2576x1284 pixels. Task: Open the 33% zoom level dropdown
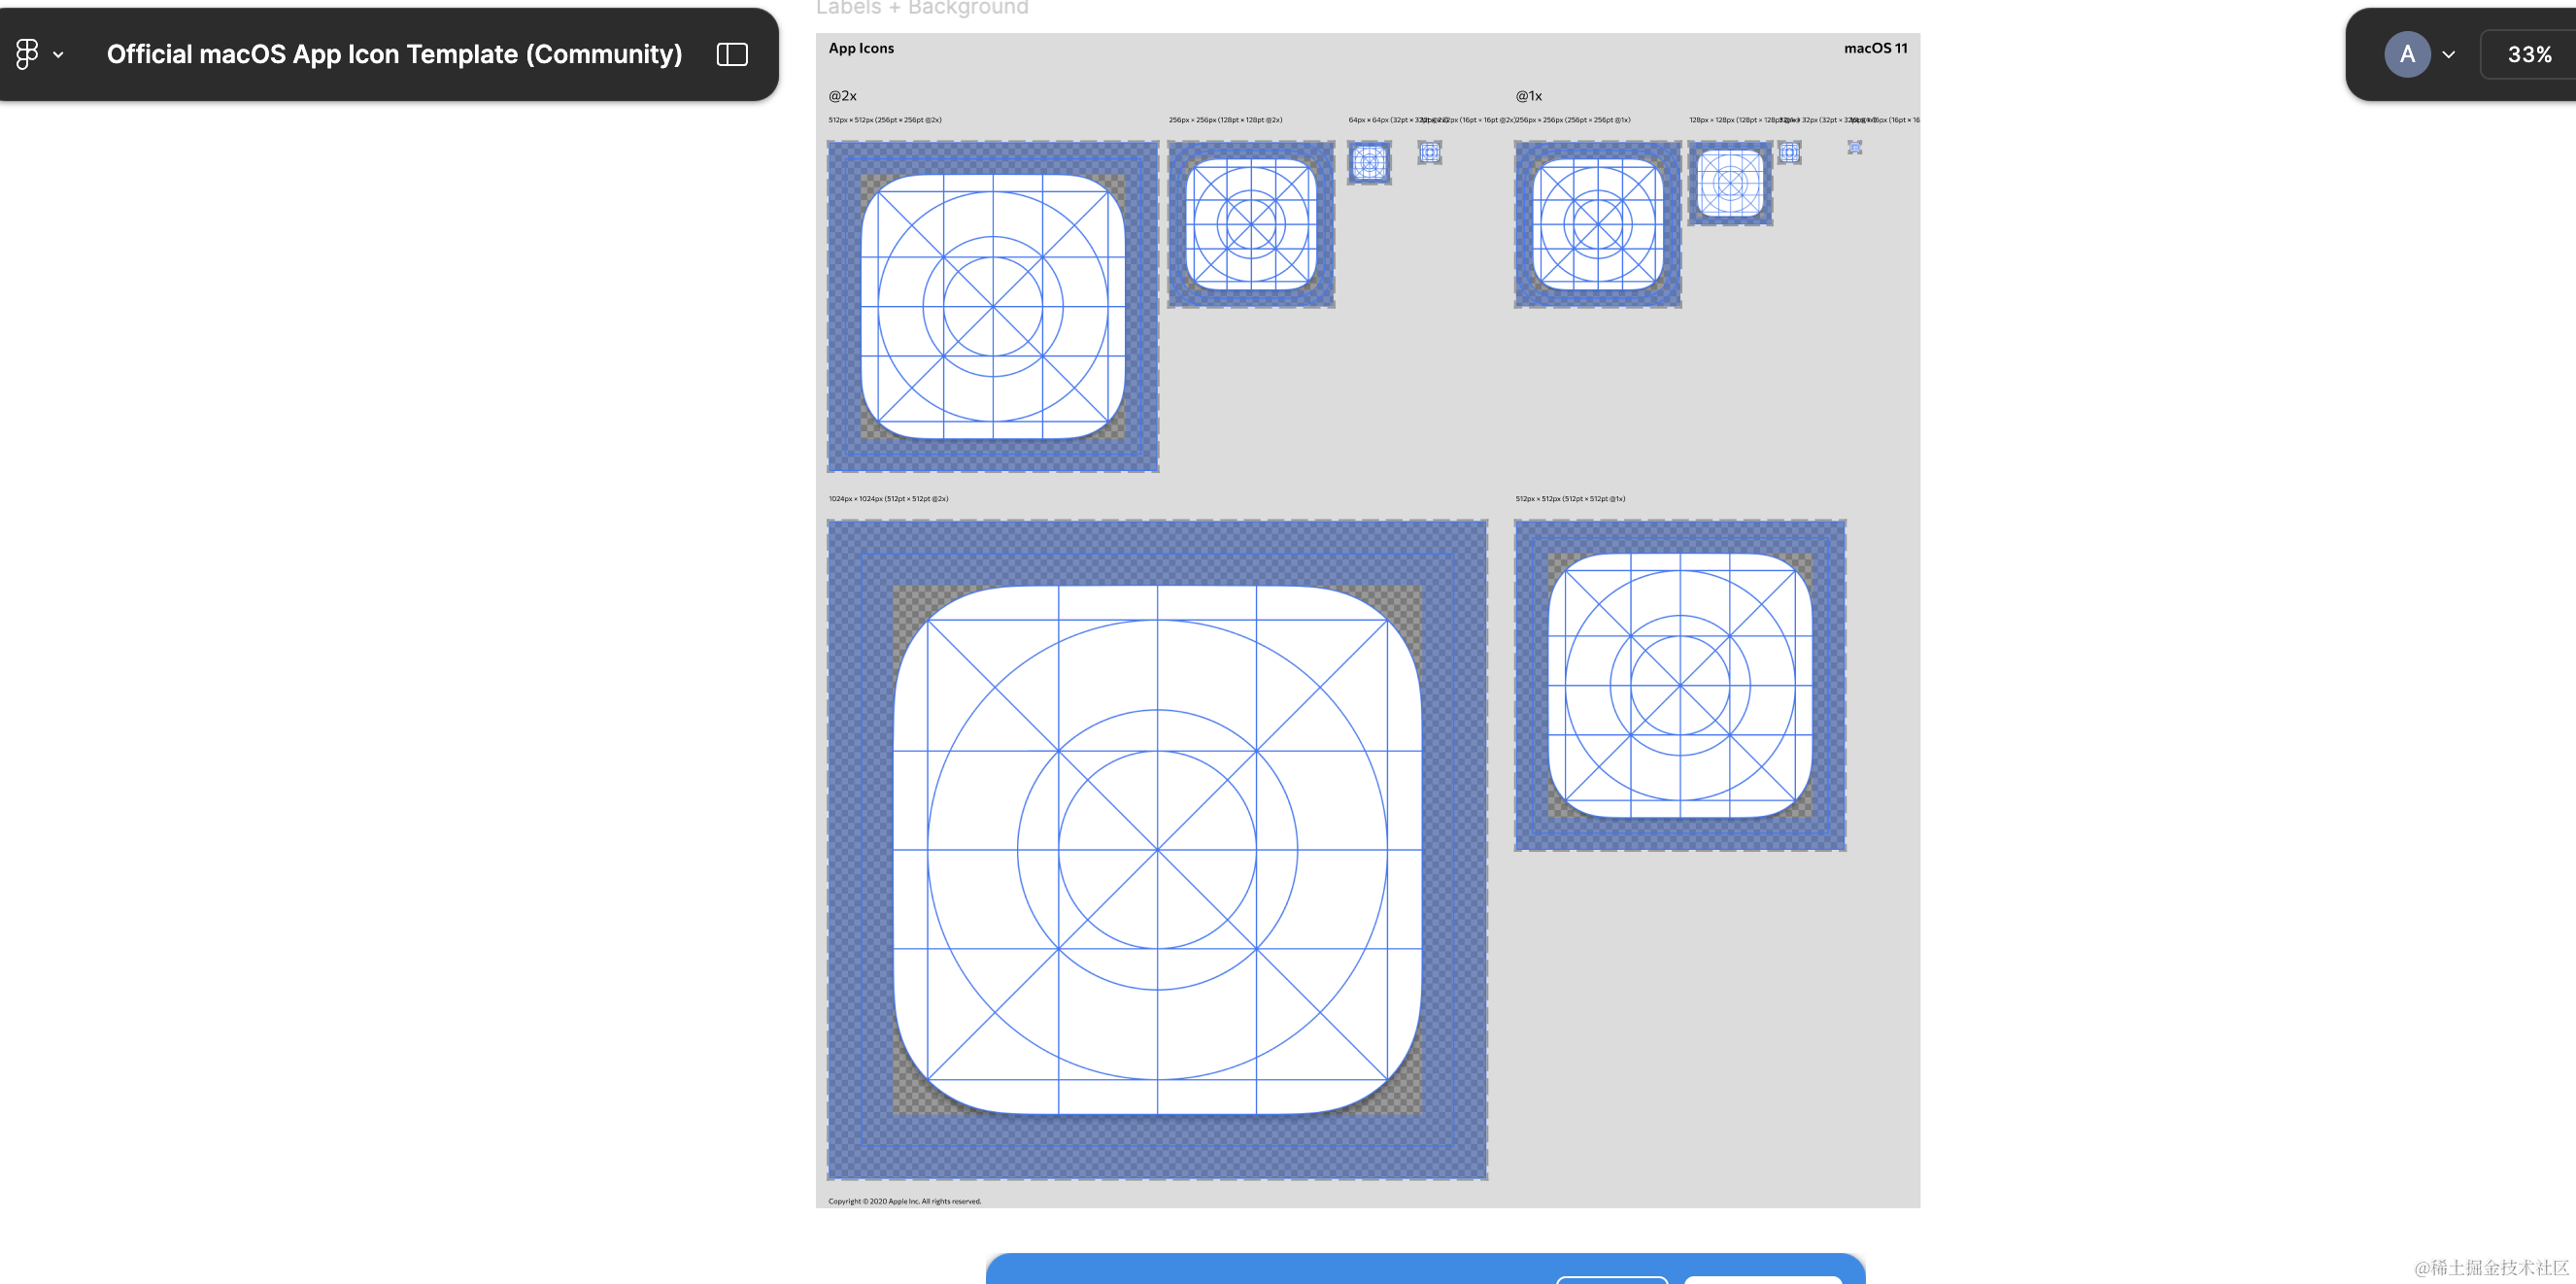[x=2528, y=54]
